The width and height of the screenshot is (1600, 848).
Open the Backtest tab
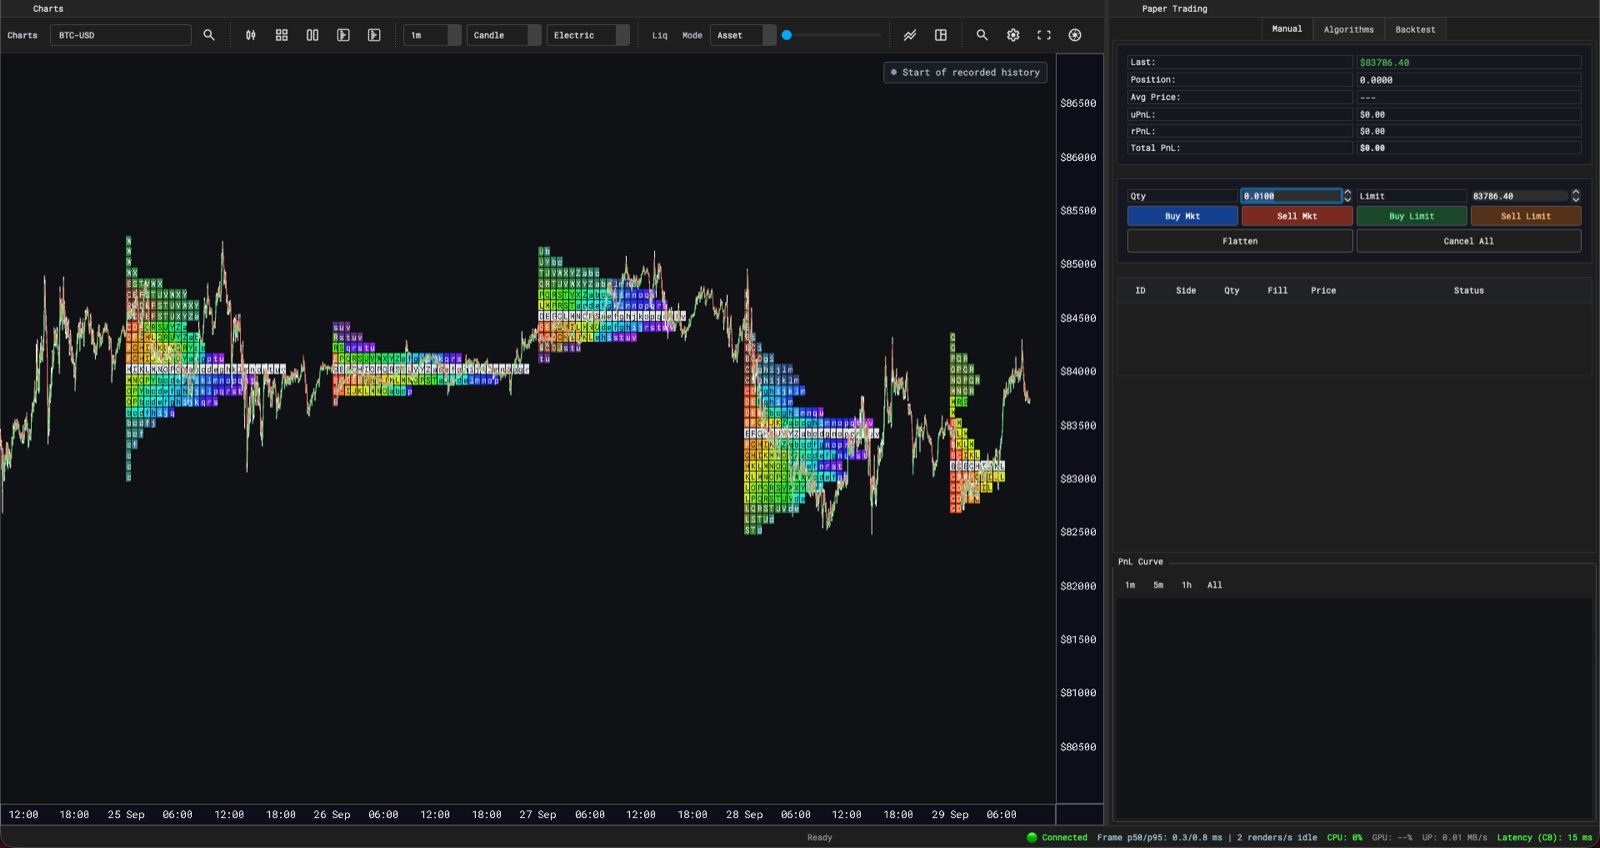1415,30
